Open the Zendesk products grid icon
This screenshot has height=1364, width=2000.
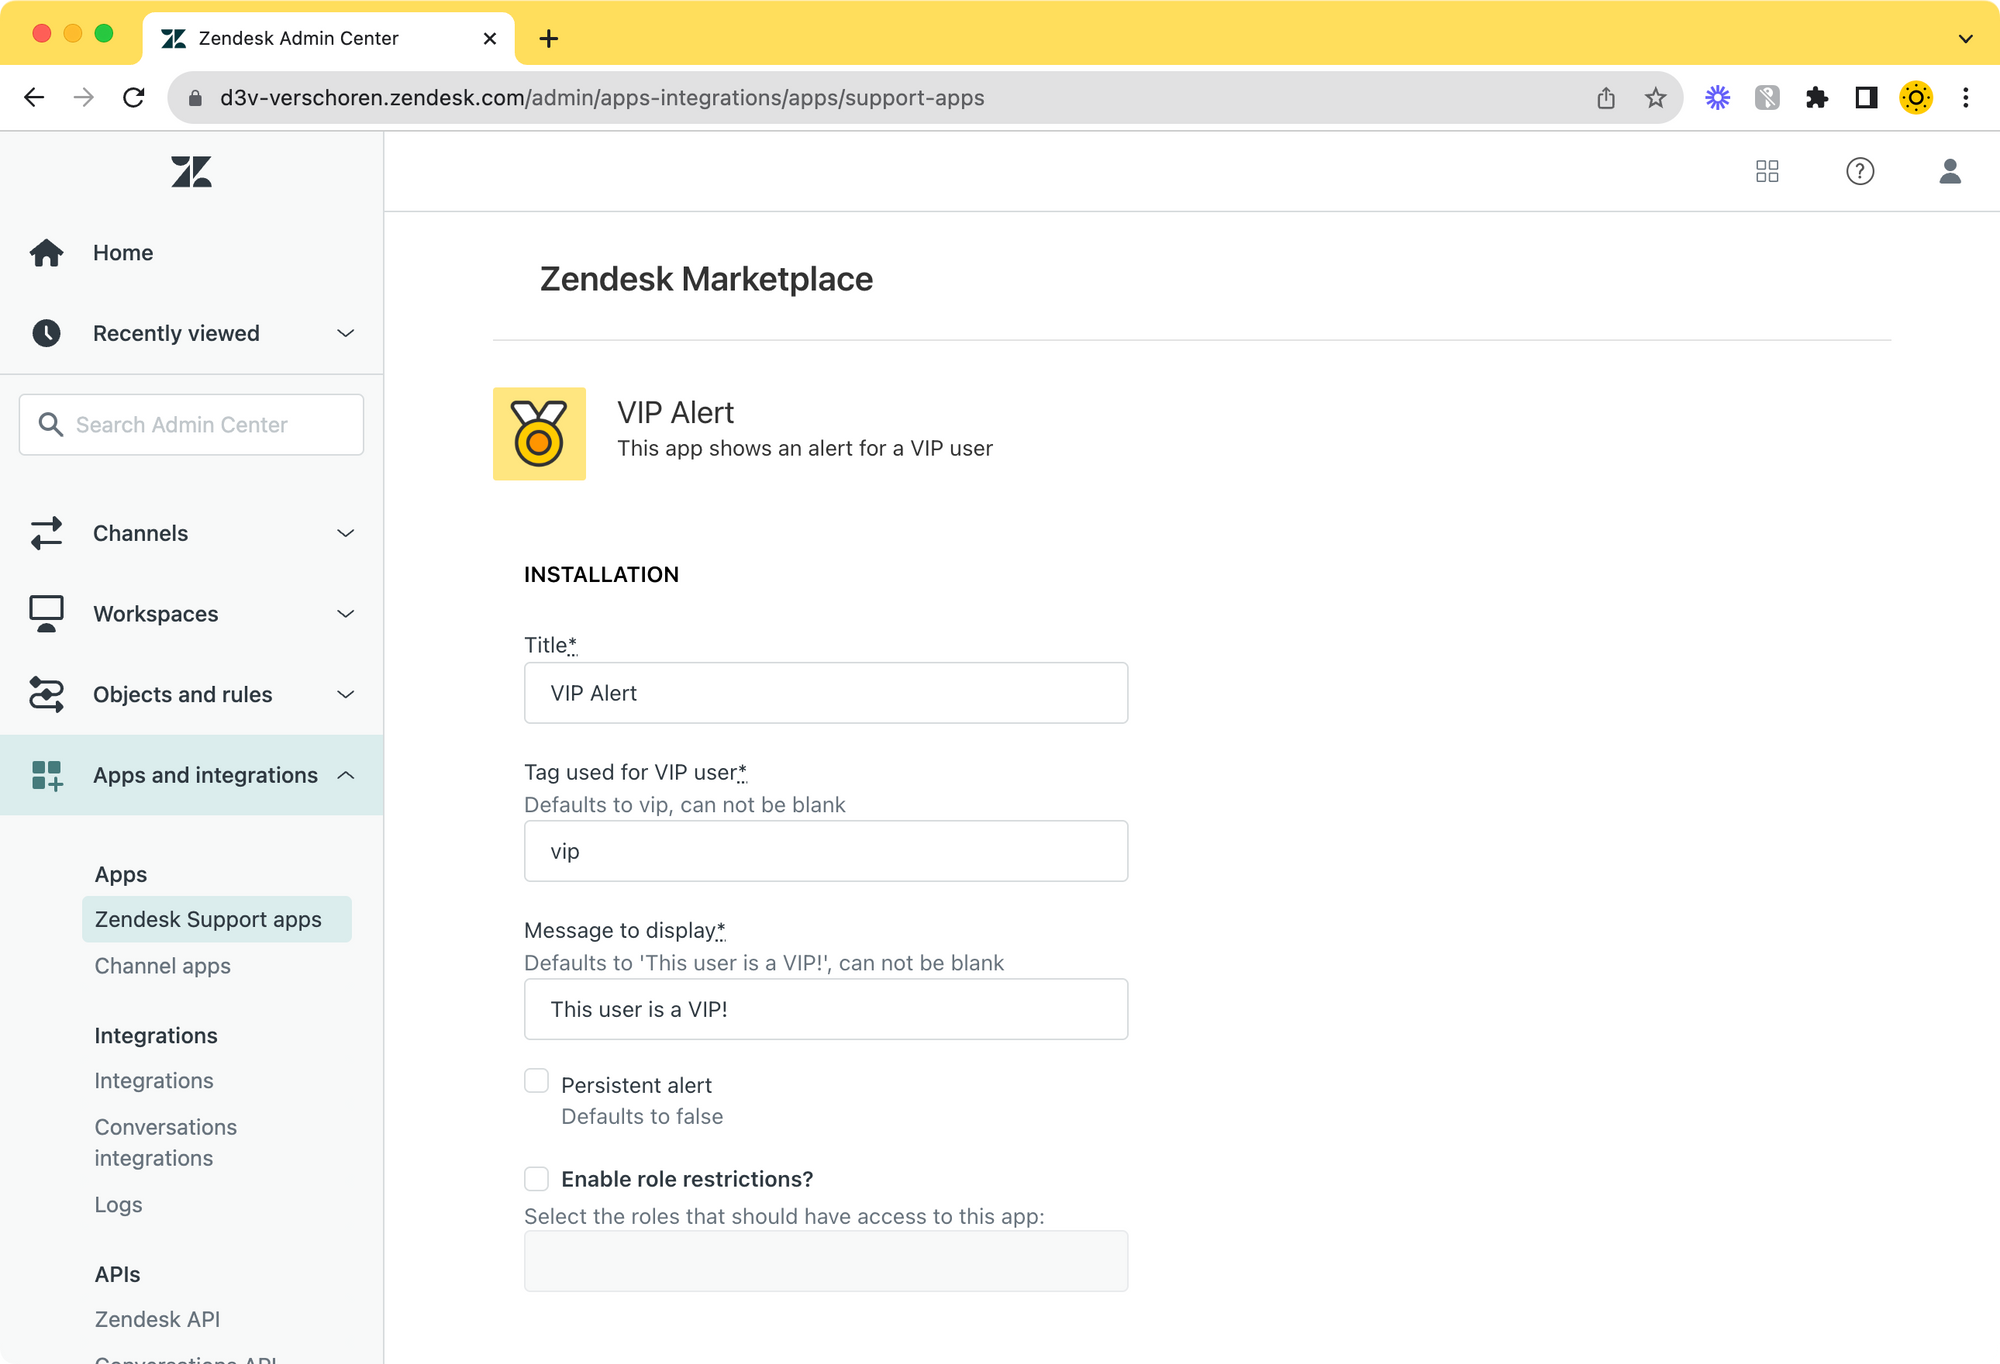point(1767,171)
